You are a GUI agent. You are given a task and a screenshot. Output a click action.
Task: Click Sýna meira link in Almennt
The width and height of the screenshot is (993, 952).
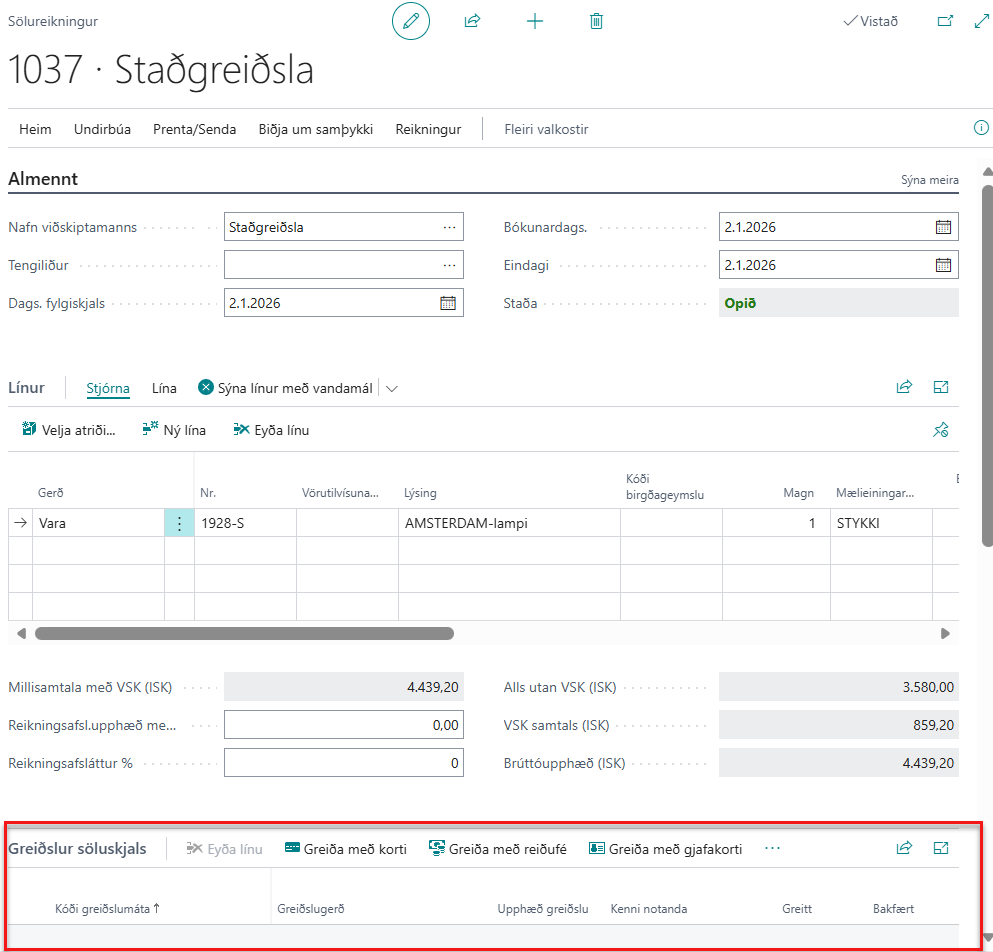(x=929, y=180)
